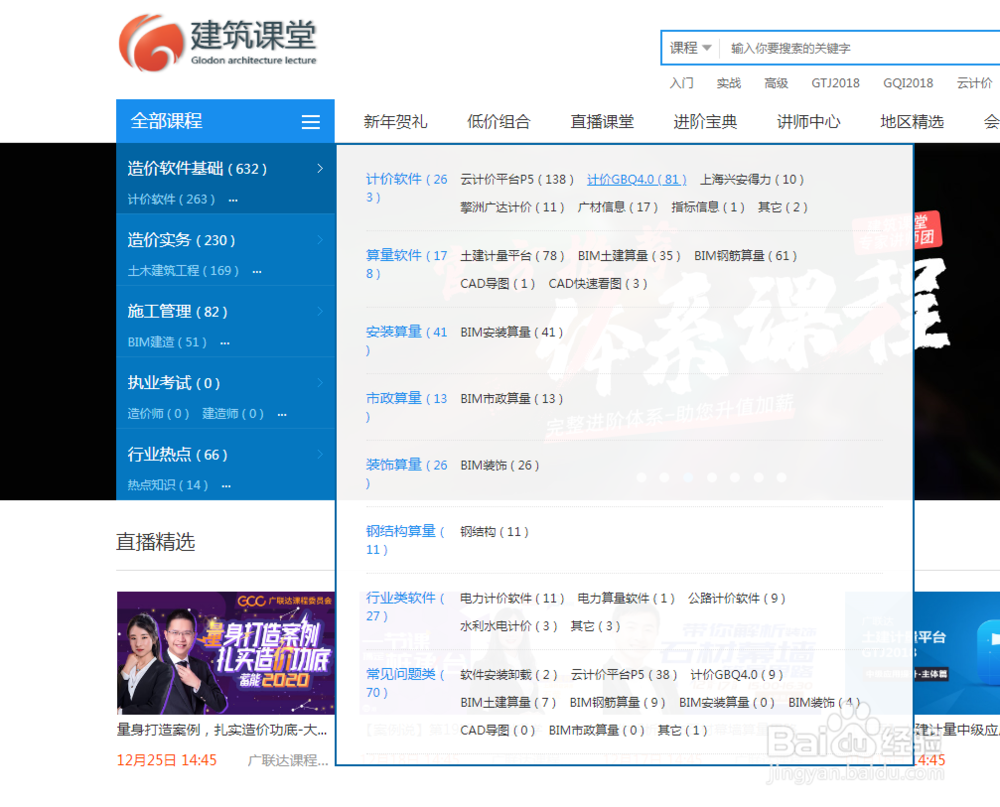Open the 计价软件 category heading in flyout
Screen dimensions: 1000x807
click(x=406, y=188)
